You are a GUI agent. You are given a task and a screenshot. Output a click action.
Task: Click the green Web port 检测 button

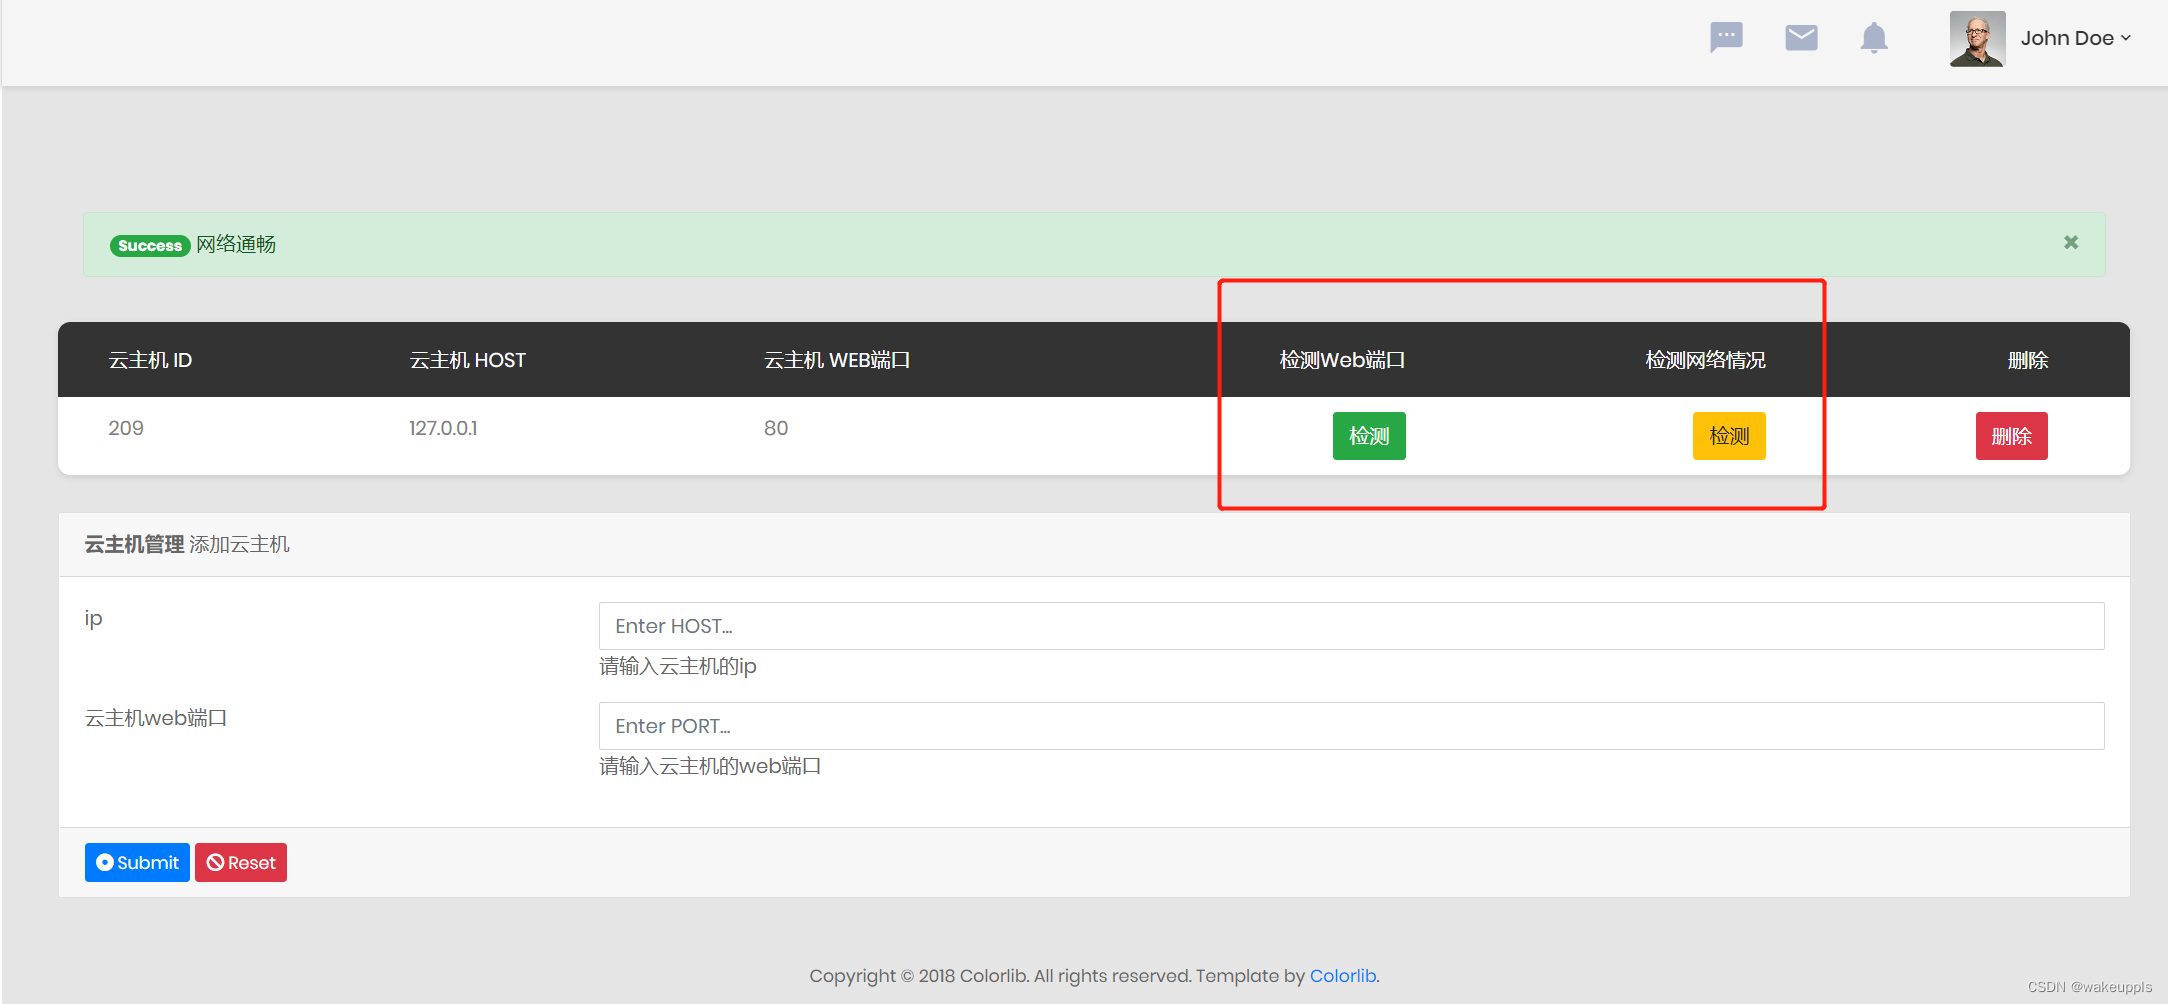point(1369,436)
